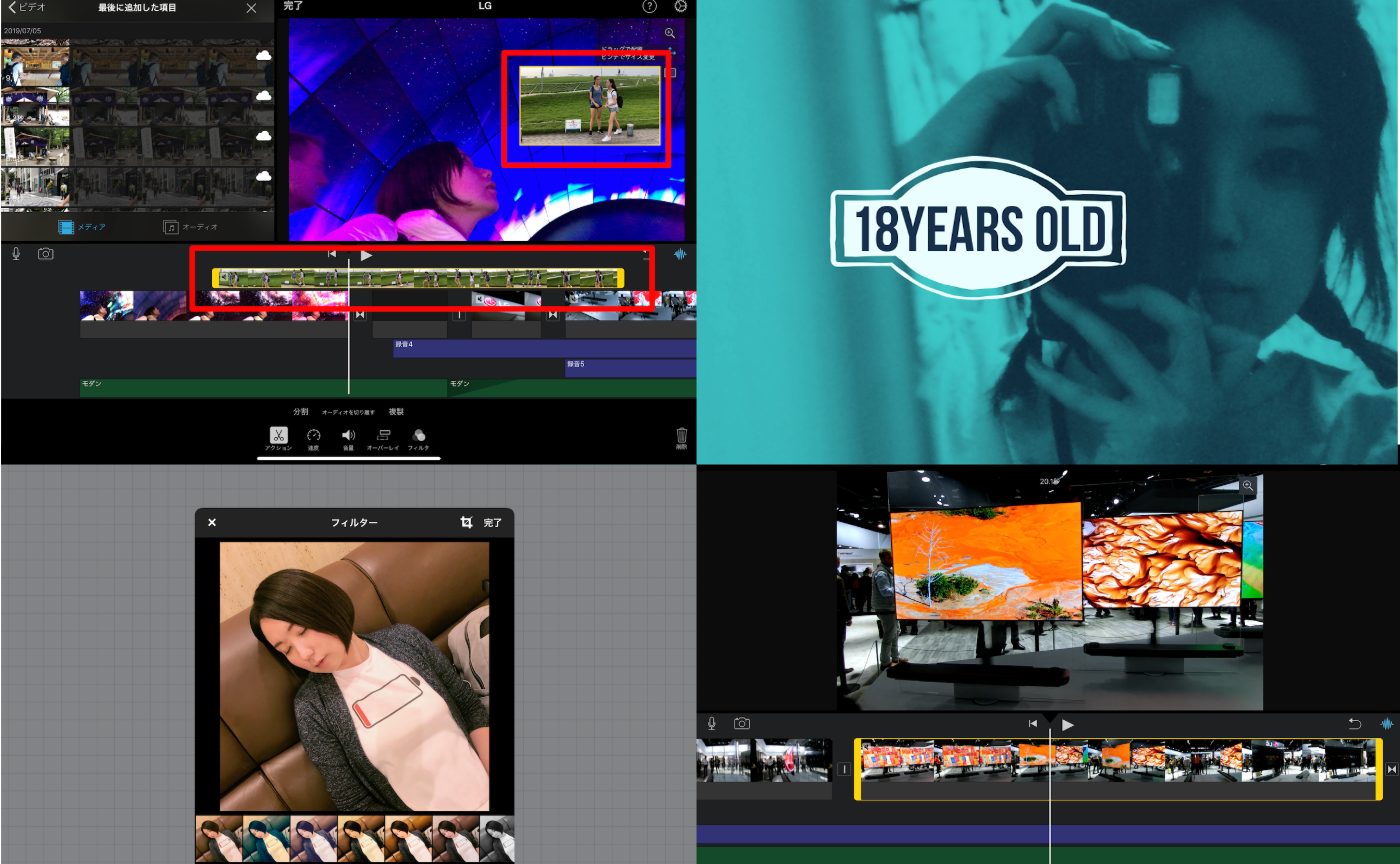The width and height of the screenshot is (1400, 864).
Task: Switch to the メディア tab
Action: tap(82, 227)
